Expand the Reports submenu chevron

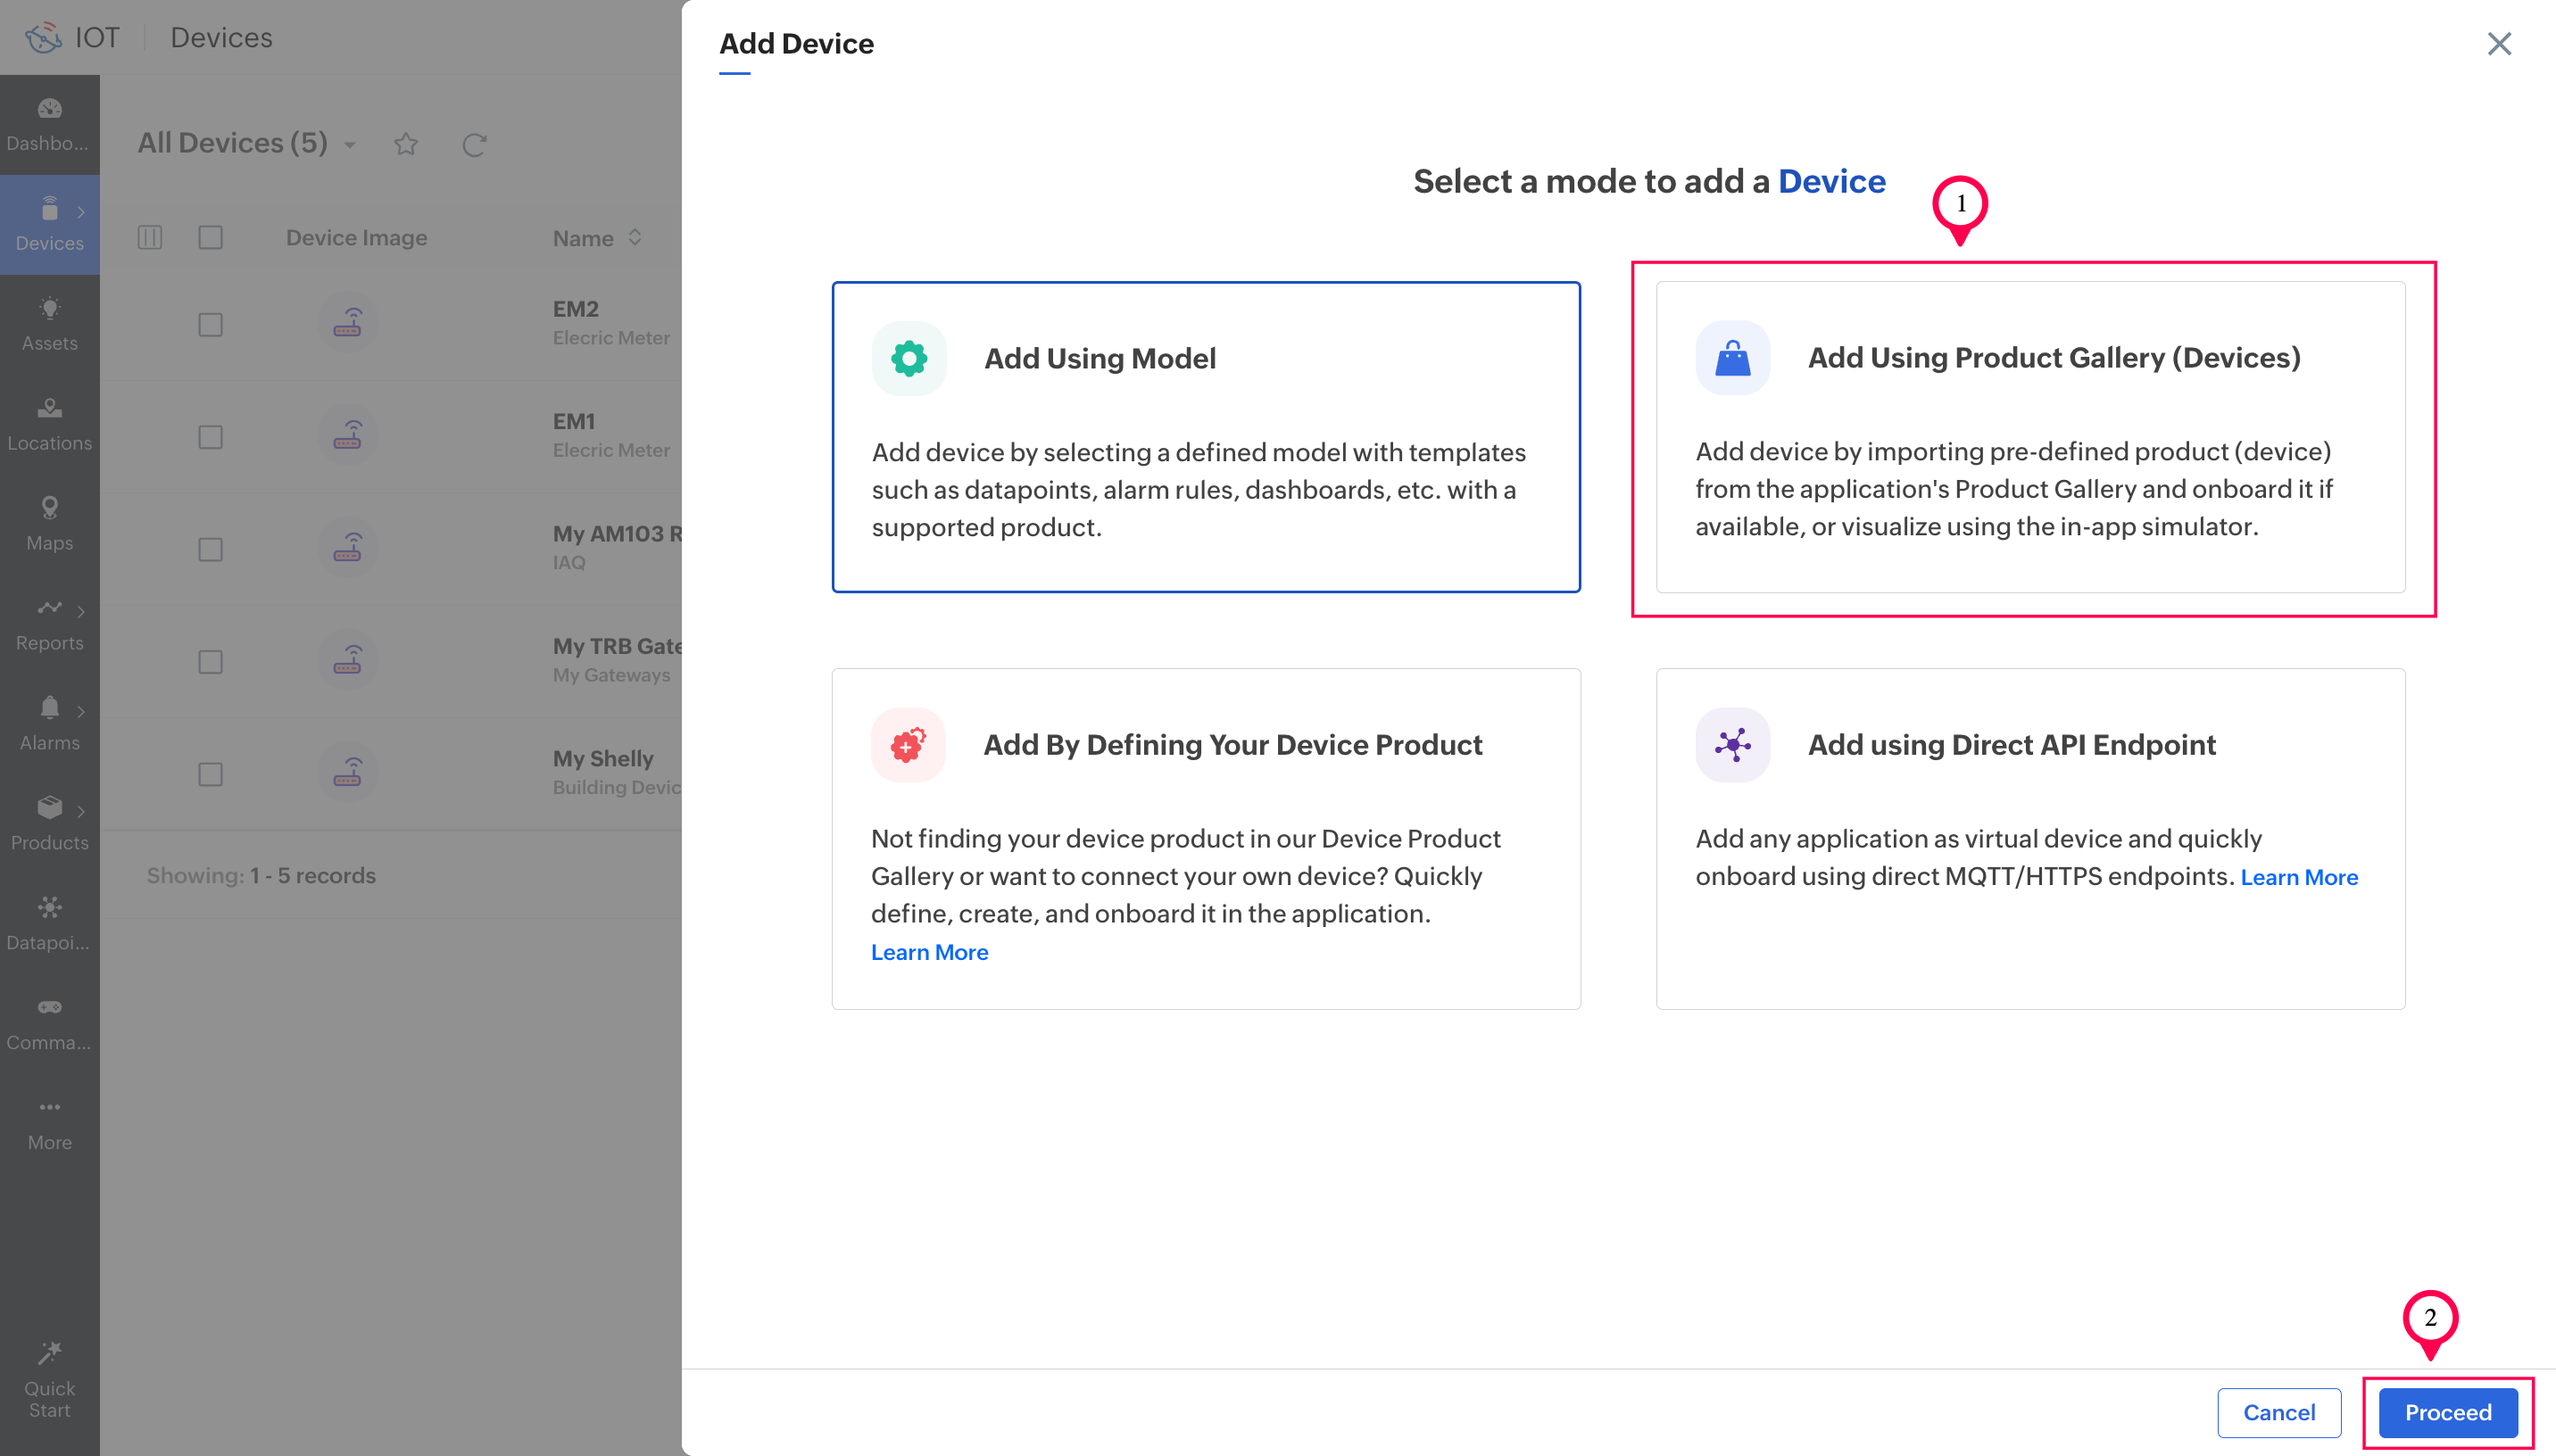coord(81,611)
